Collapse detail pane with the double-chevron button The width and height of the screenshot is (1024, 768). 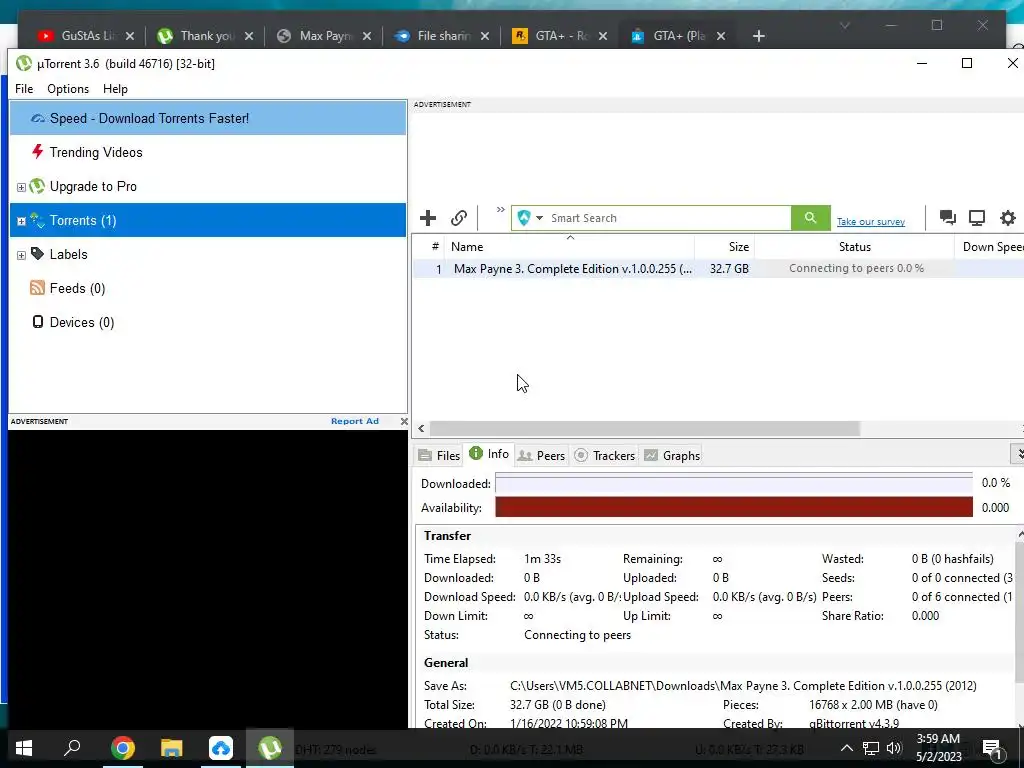click(1018, 454)
